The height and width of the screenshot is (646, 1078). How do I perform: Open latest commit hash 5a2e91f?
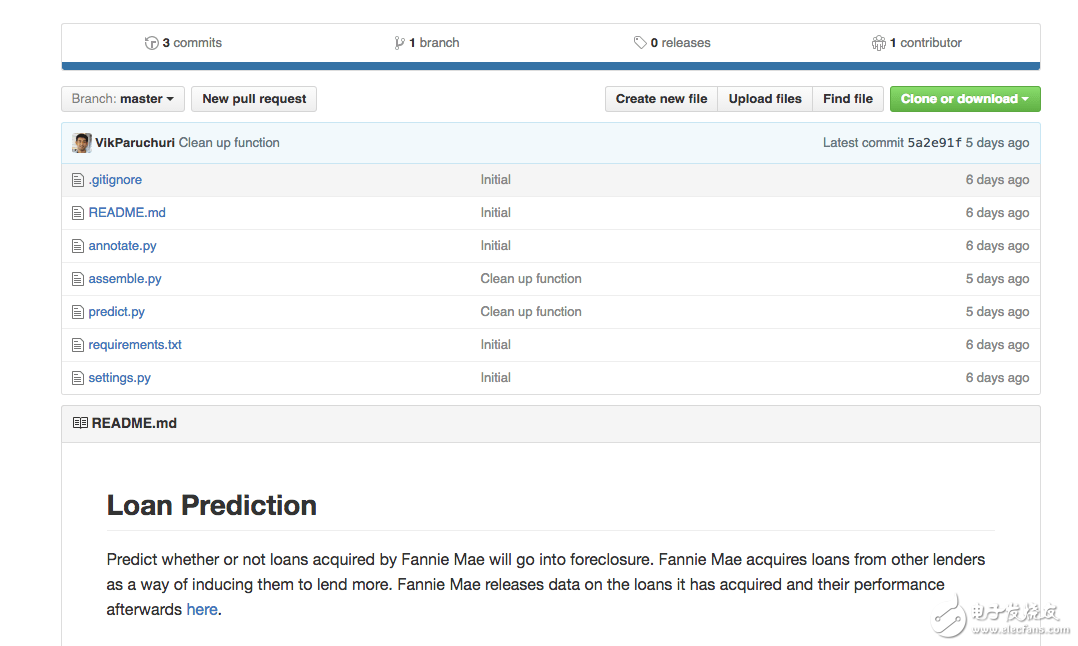[x=934, y=143]
